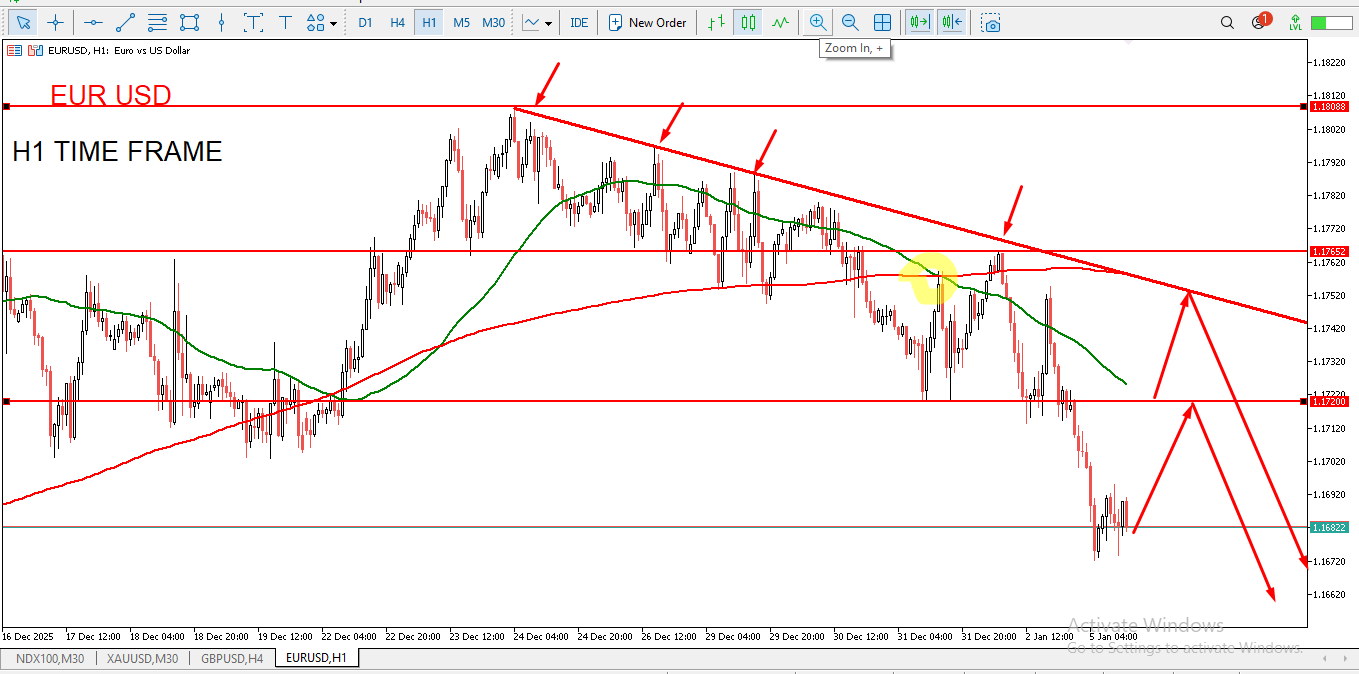Click the 1.16620 price scale value
Viewport: 1359px width, 674px height.
pyautogui.click(x=1329, y=594)
